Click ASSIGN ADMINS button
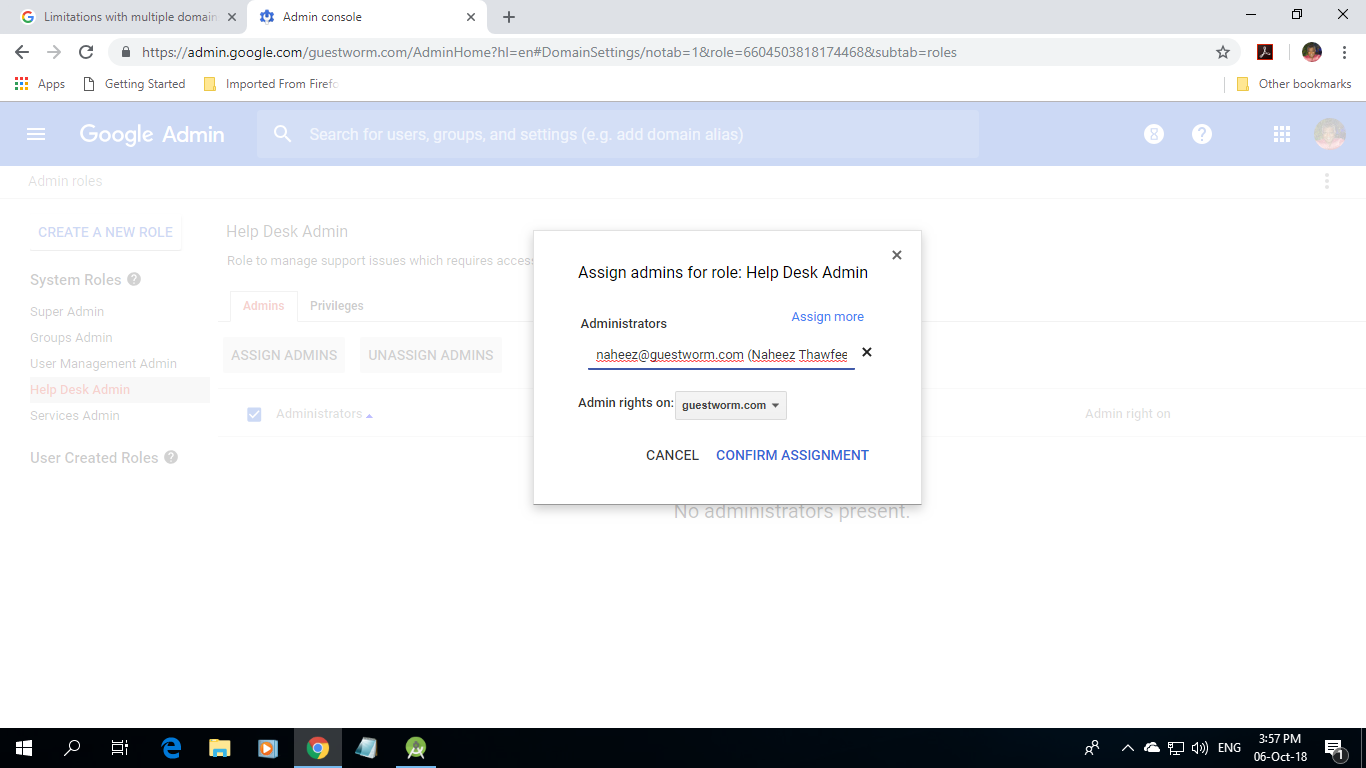This screenshot has height=768, width=1366. pyautogui.click(x=284, y=355)
